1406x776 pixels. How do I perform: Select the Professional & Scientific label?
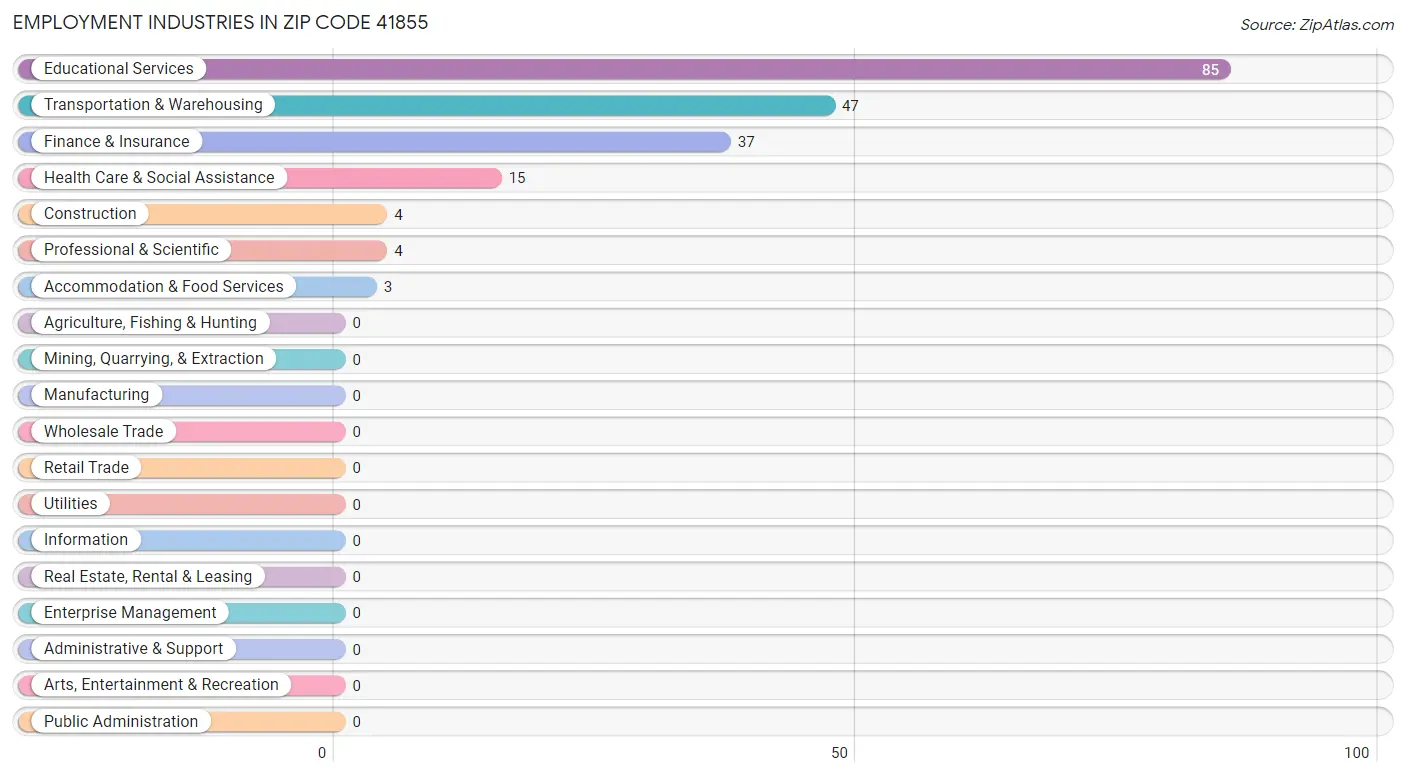coord(131,250)
